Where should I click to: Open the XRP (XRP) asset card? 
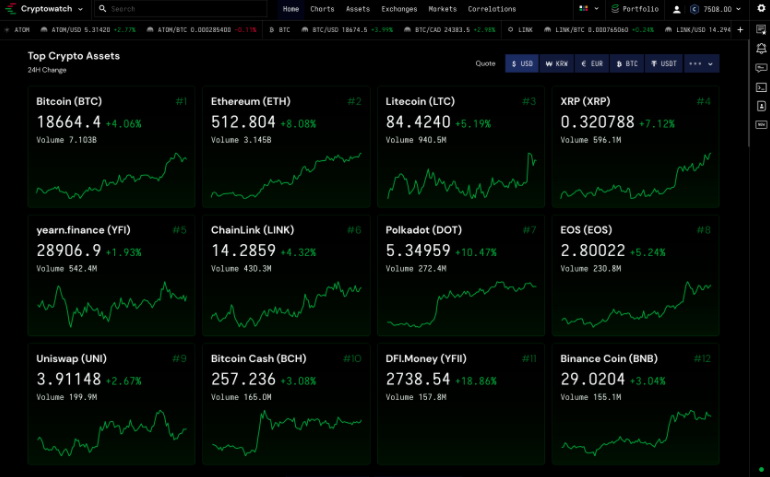tap(635, 146)
